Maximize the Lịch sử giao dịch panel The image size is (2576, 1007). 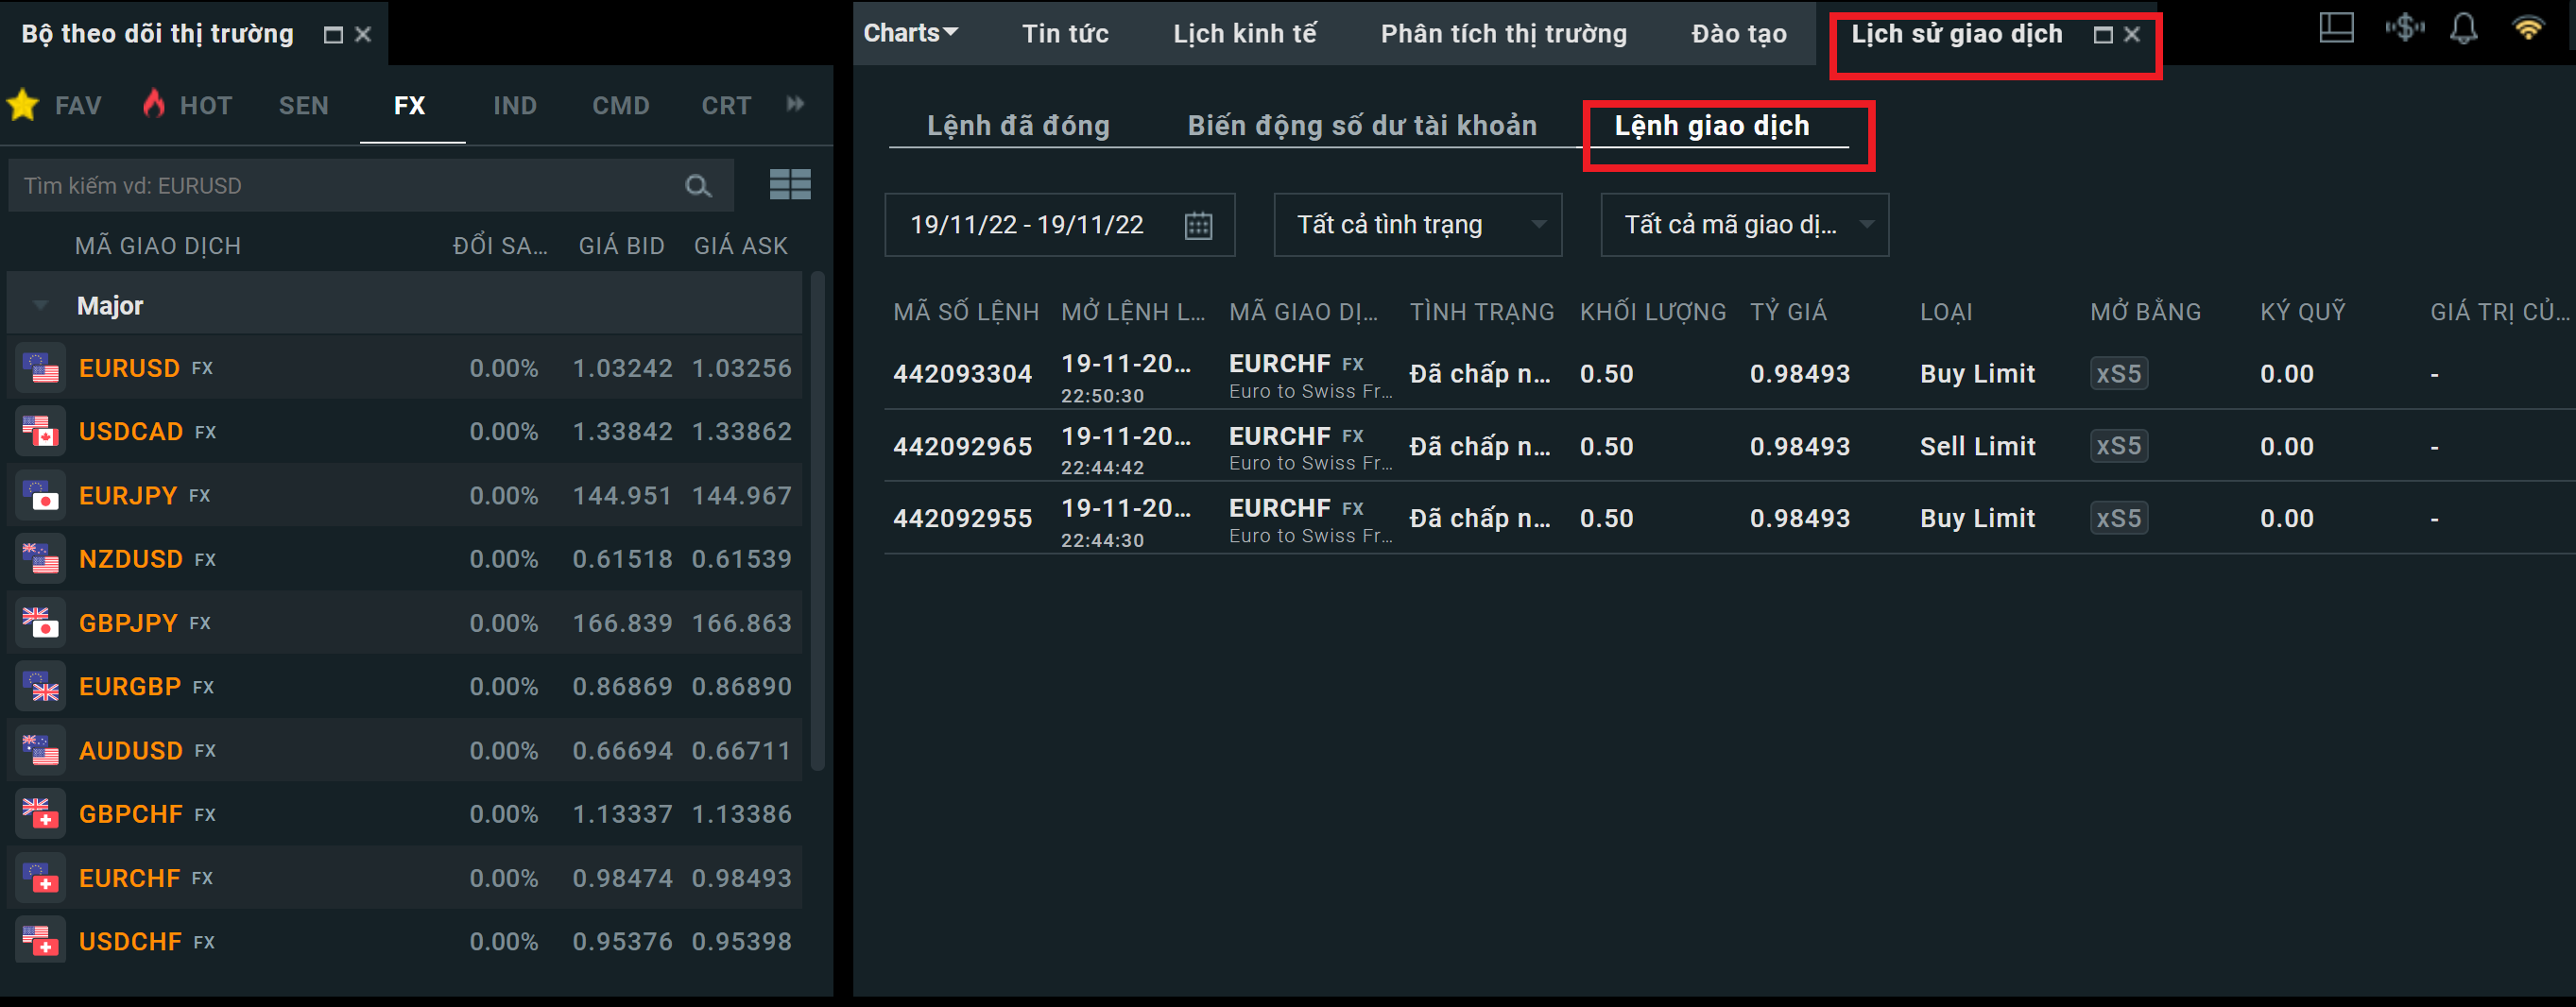coord(2103,35)
